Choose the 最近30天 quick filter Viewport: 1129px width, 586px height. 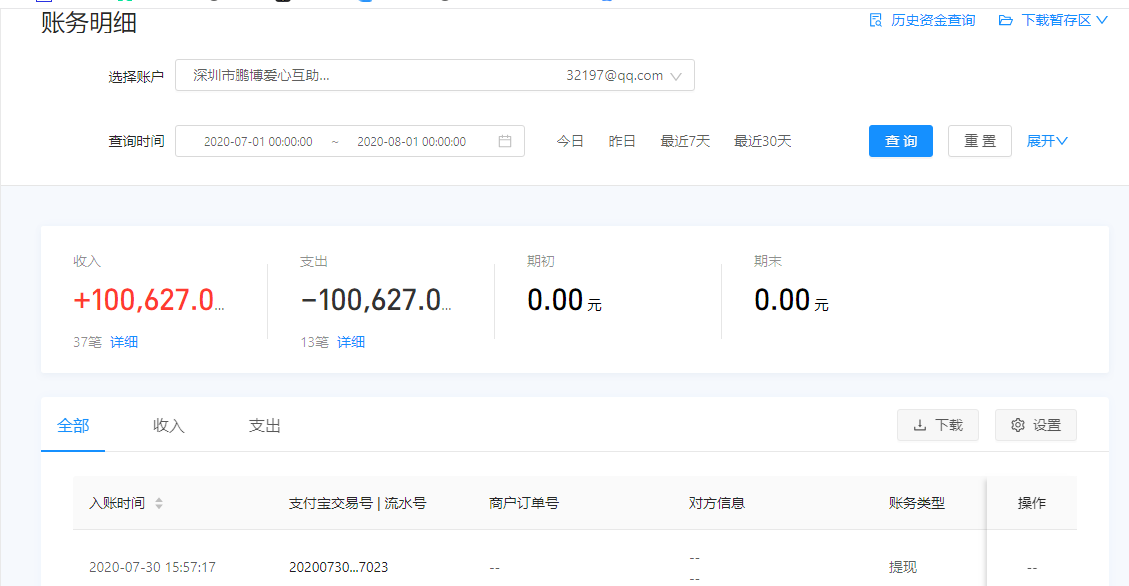pyautogui.click(x=762, y=141)
